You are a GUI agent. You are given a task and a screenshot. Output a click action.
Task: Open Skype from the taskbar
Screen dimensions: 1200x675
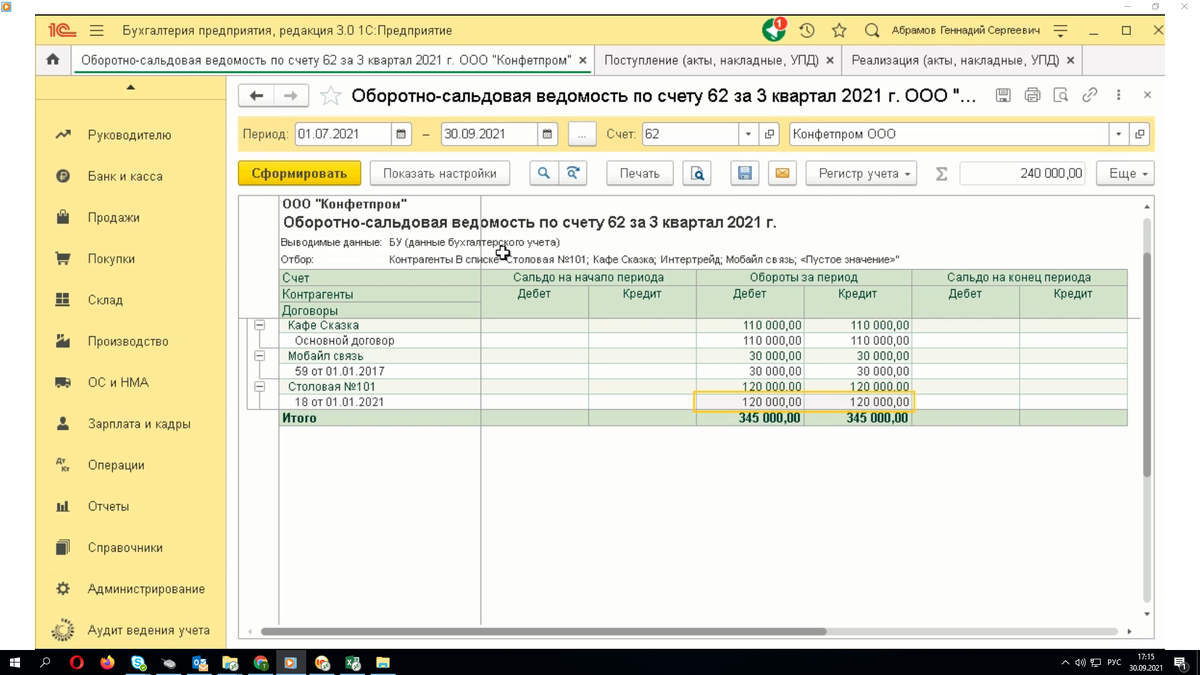pyautogui.click(x=138, y=662)
